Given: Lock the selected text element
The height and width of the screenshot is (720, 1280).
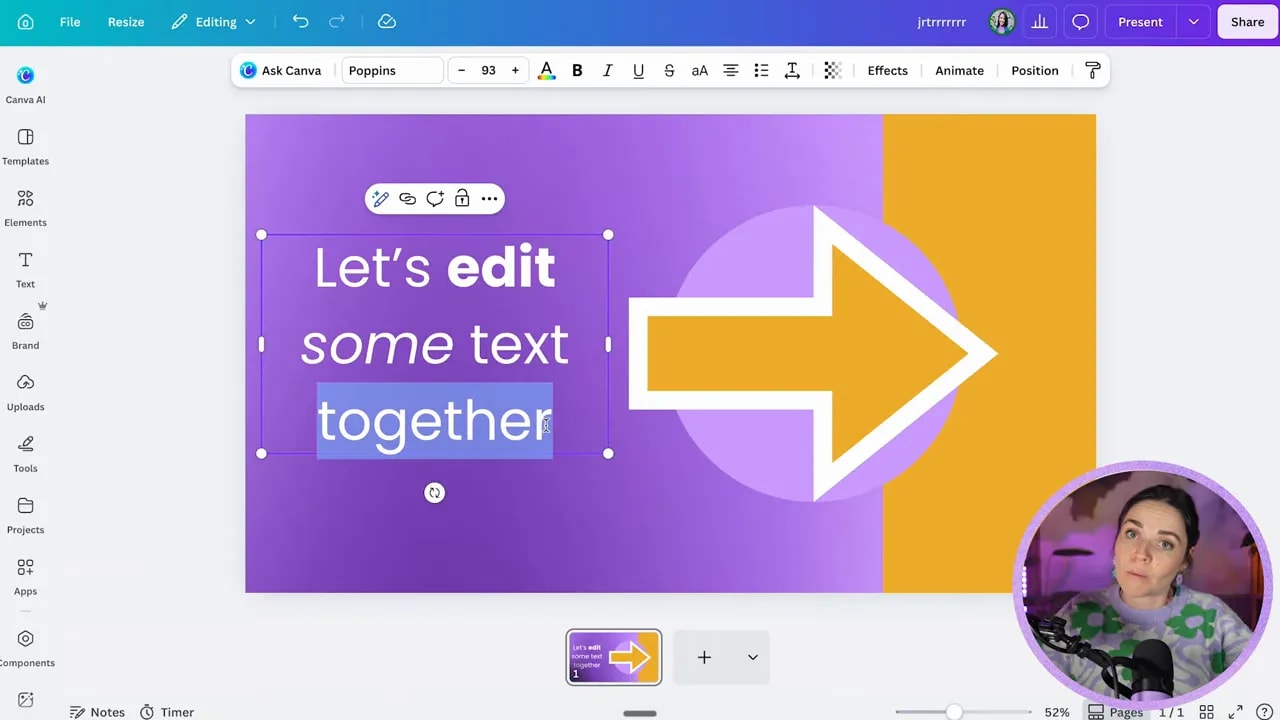Looking at the screenshot, I should (462, 199).
